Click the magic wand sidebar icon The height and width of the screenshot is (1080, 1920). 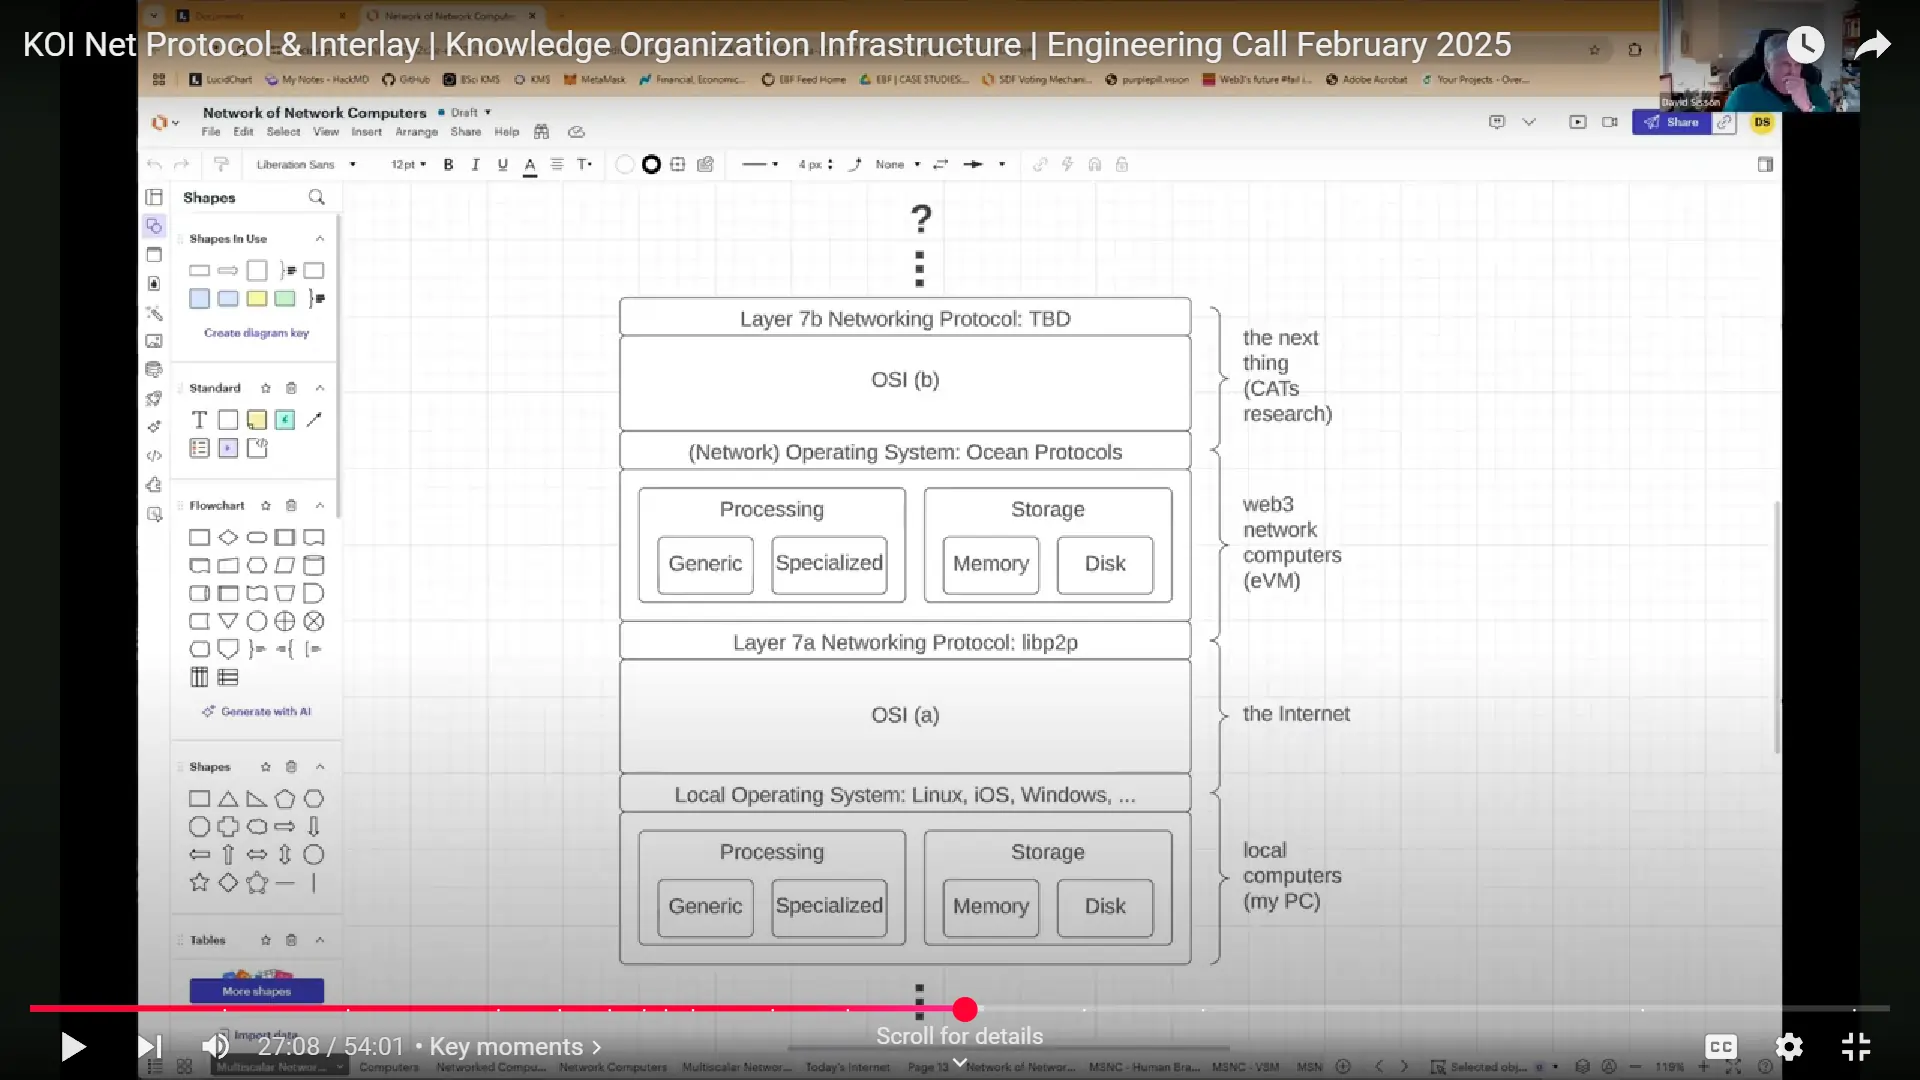coord(155,313)
